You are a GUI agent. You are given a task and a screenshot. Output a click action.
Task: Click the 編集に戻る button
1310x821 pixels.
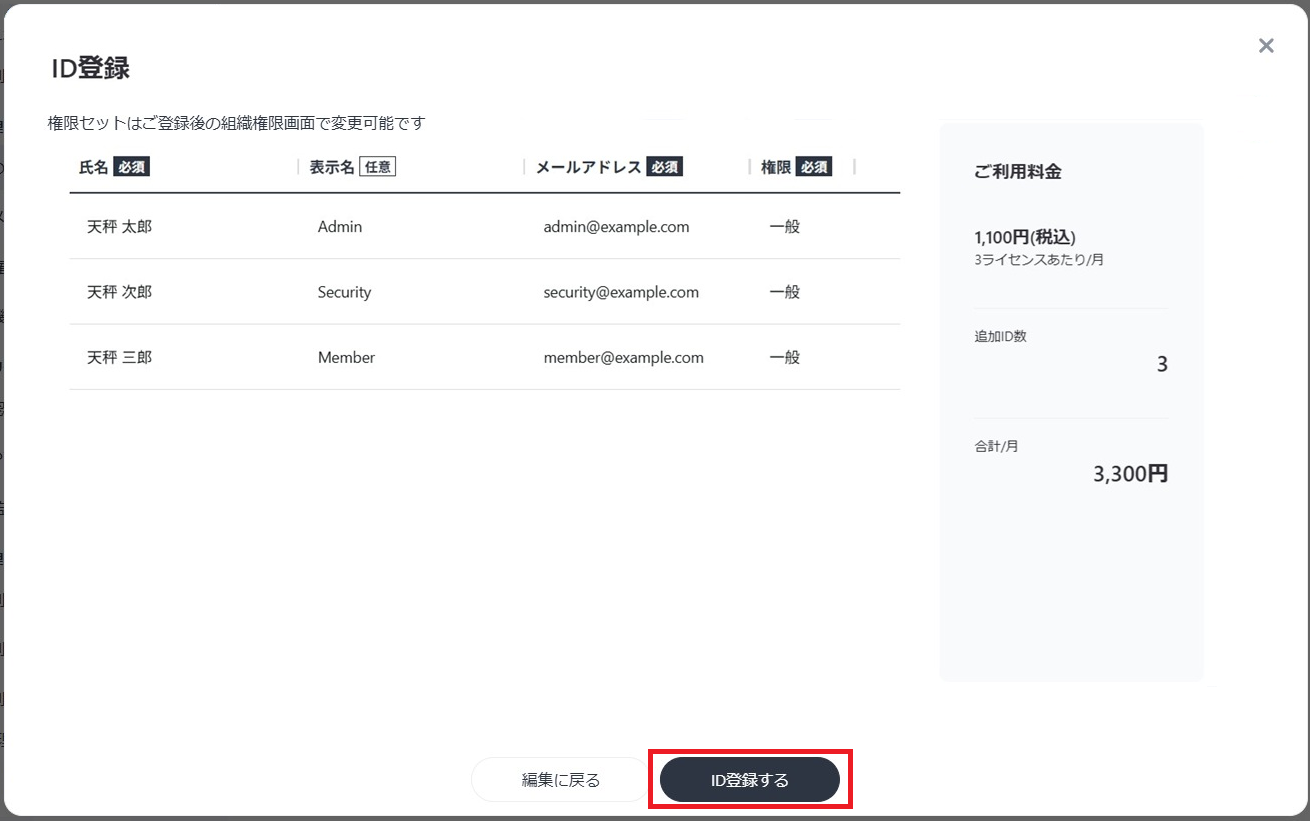coord(560,780)
